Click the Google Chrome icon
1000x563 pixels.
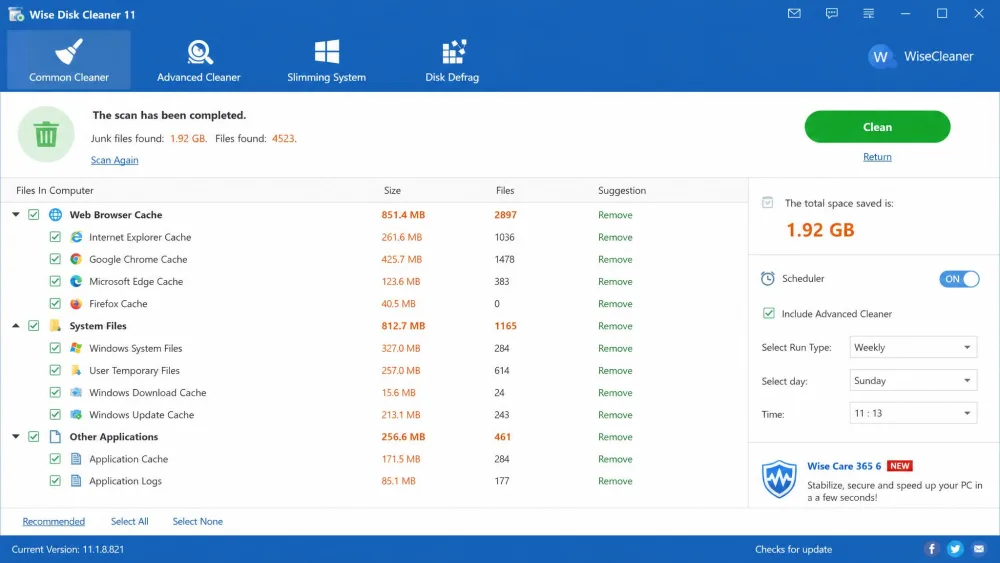click(x=76, y=259)
